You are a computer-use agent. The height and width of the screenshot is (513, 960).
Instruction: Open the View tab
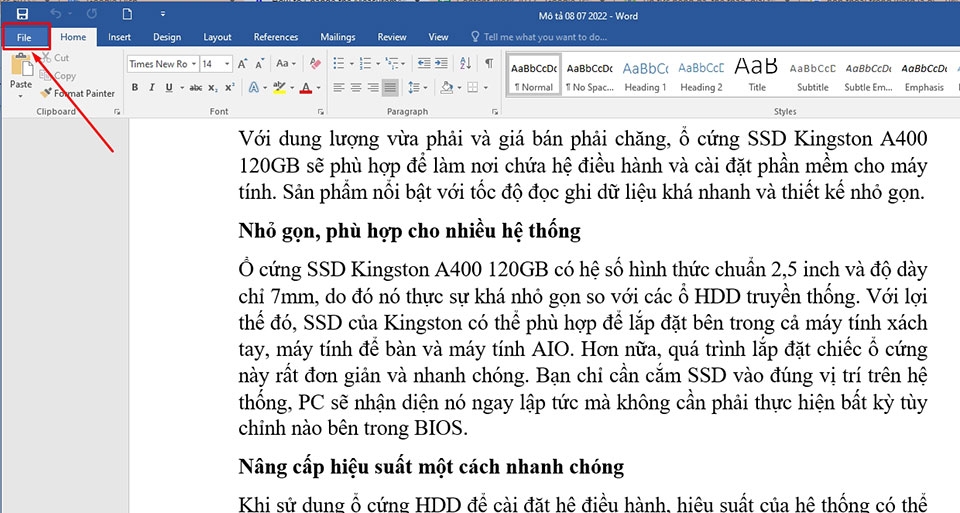(x=438, y=37)
